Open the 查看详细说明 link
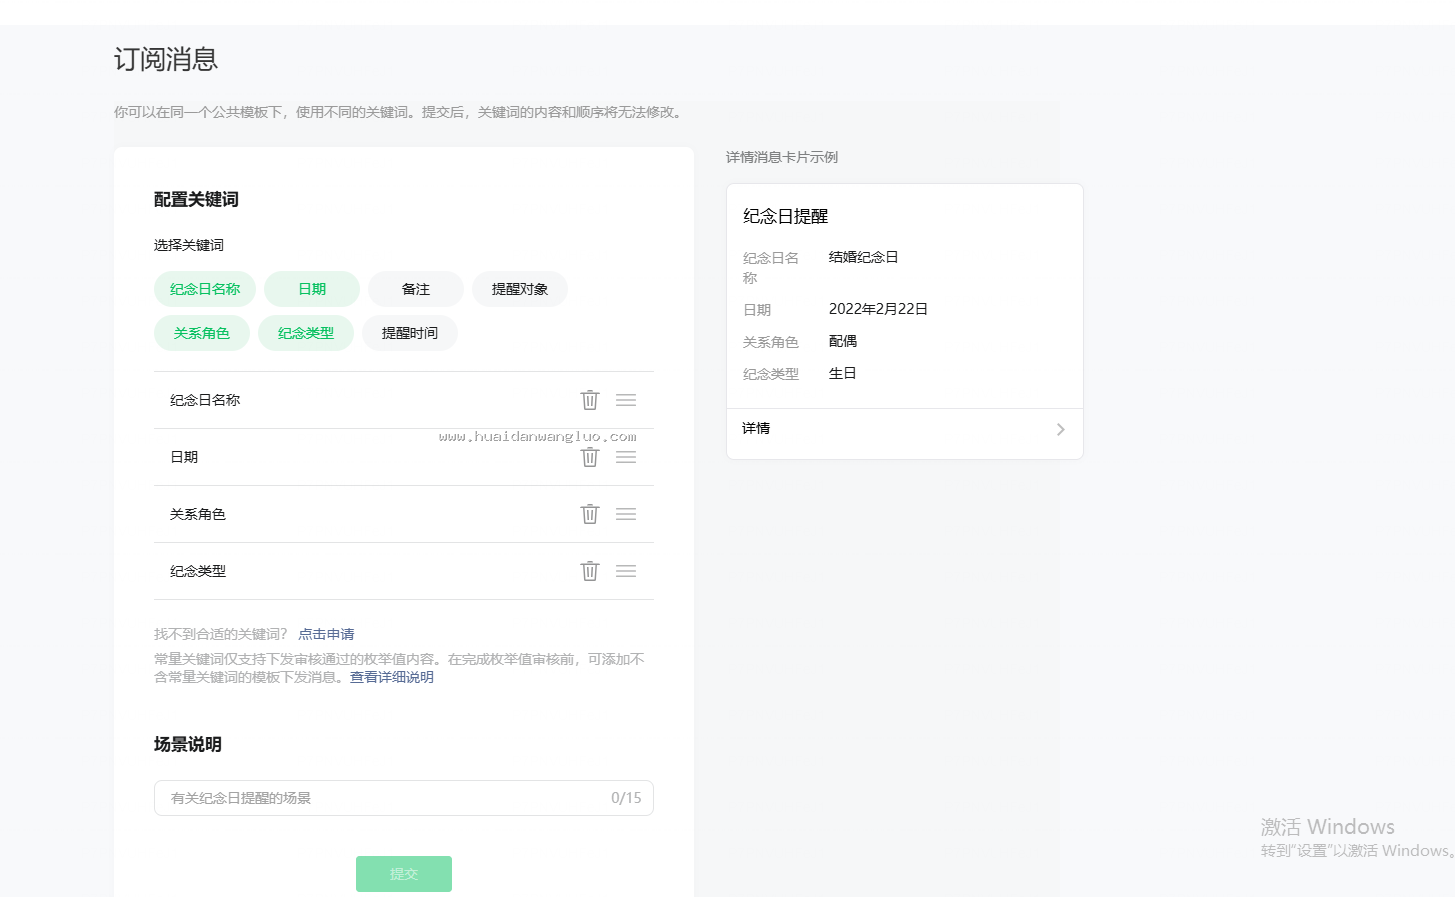The image size is (1455, 897). [392, 677]
